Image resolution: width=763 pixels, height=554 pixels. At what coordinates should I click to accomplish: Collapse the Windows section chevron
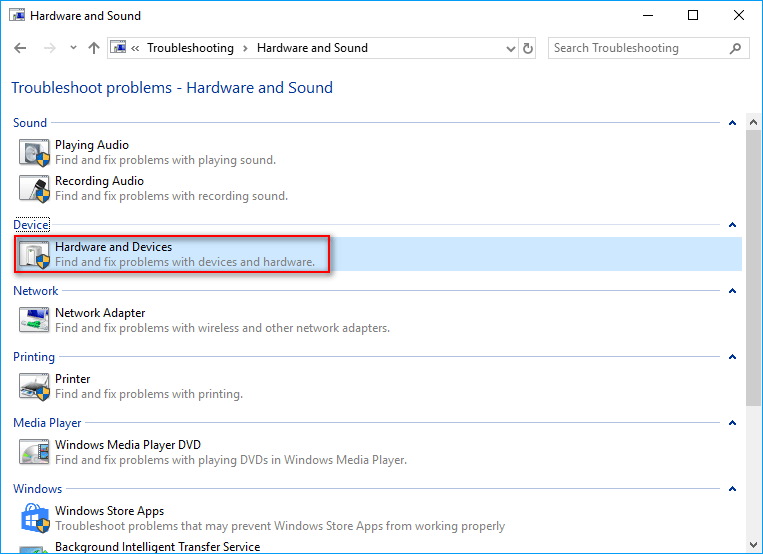732,489
